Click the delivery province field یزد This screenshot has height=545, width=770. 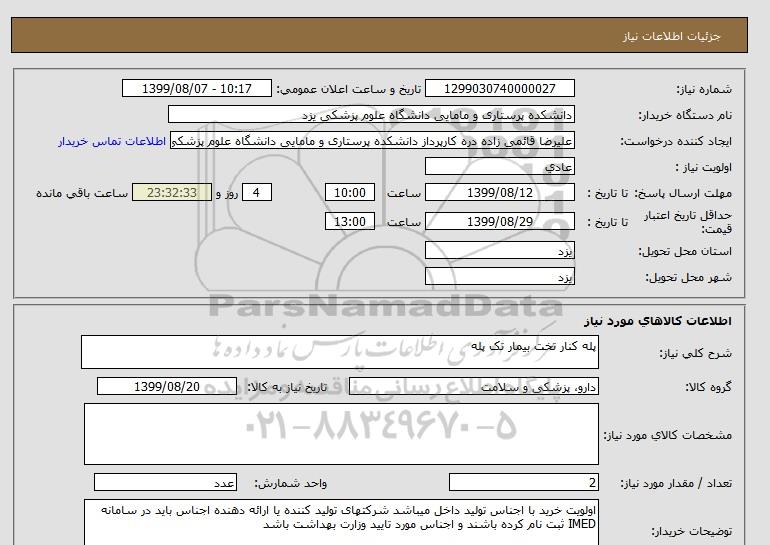(x=499, y=250)
